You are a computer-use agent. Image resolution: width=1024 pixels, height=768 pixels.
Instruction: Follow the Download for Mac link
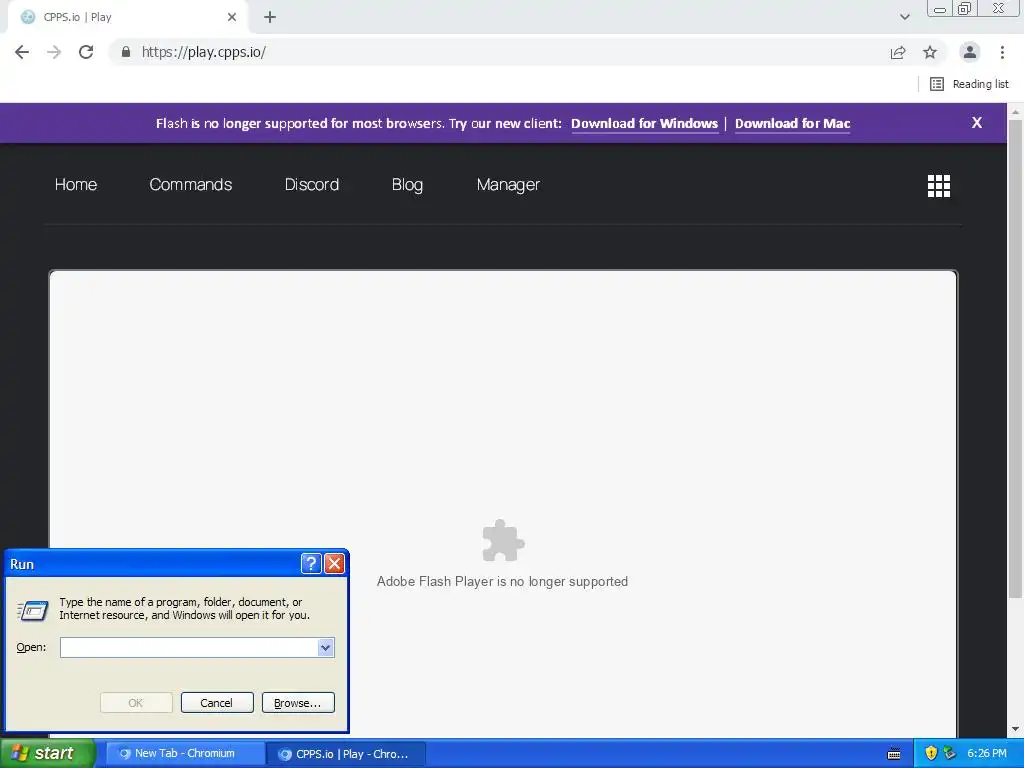(x=792, y=123)
